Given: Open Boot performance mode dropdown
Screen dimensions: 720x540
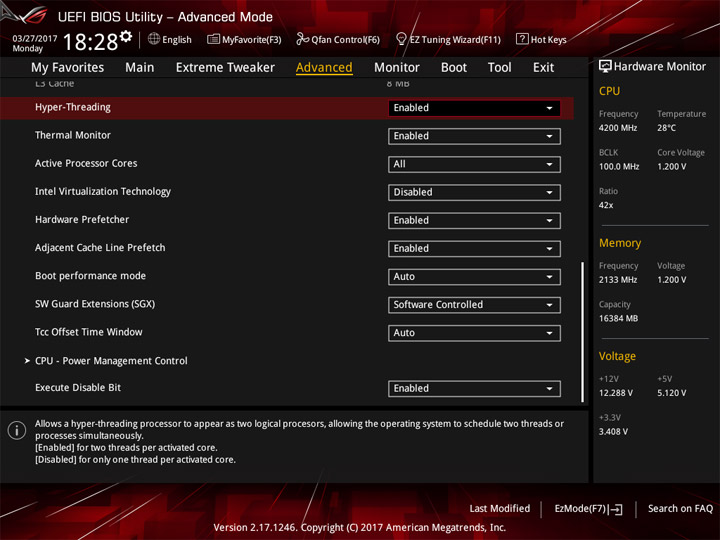Looking at the screenshot, I should (x=474, y=277).
